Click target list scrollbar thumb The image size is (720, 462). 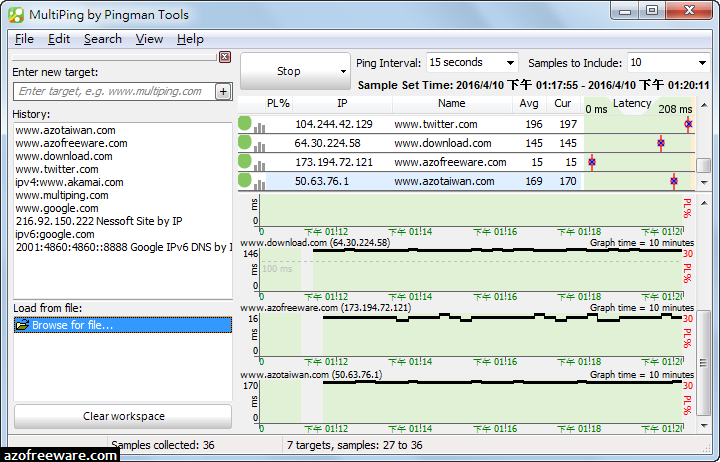[x=703, y=165]
